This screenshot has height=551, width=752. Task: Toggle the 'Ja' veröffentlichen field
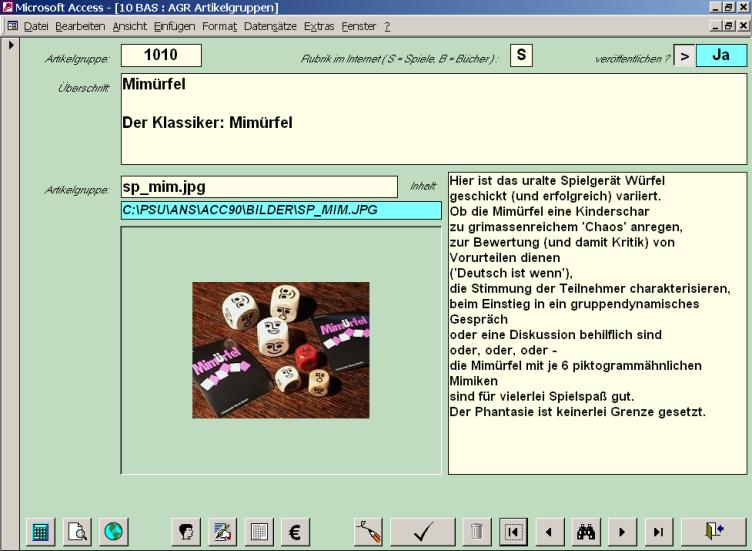(x=721, y=56)
